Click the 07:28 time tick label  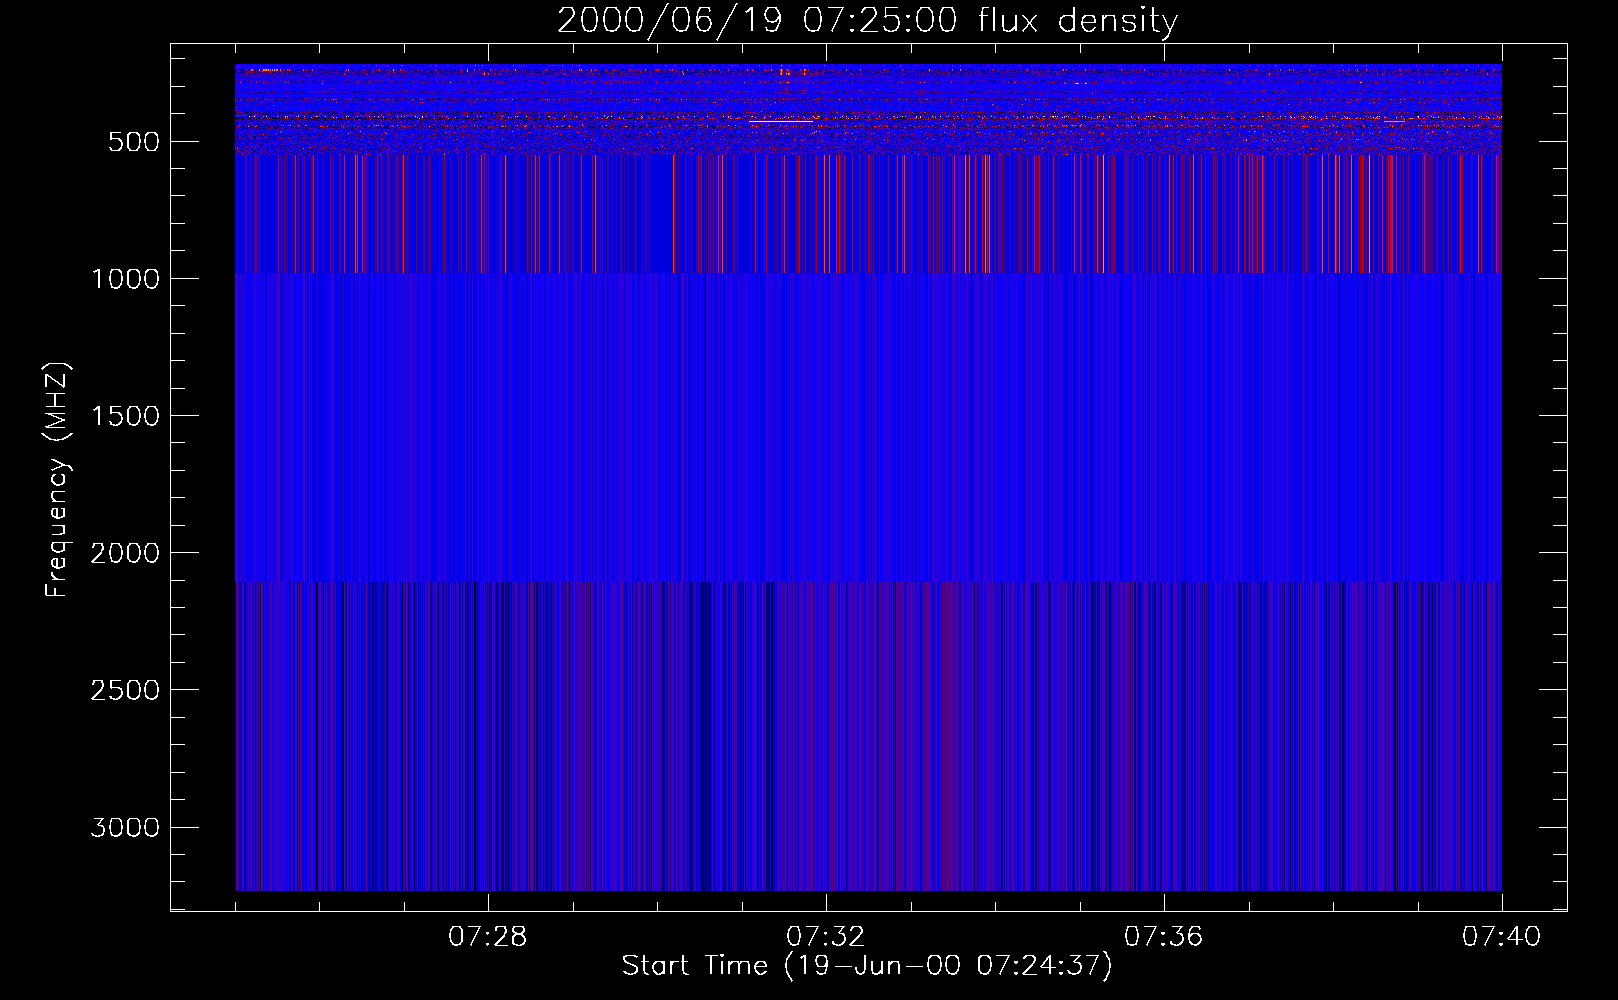click(487, 937)
